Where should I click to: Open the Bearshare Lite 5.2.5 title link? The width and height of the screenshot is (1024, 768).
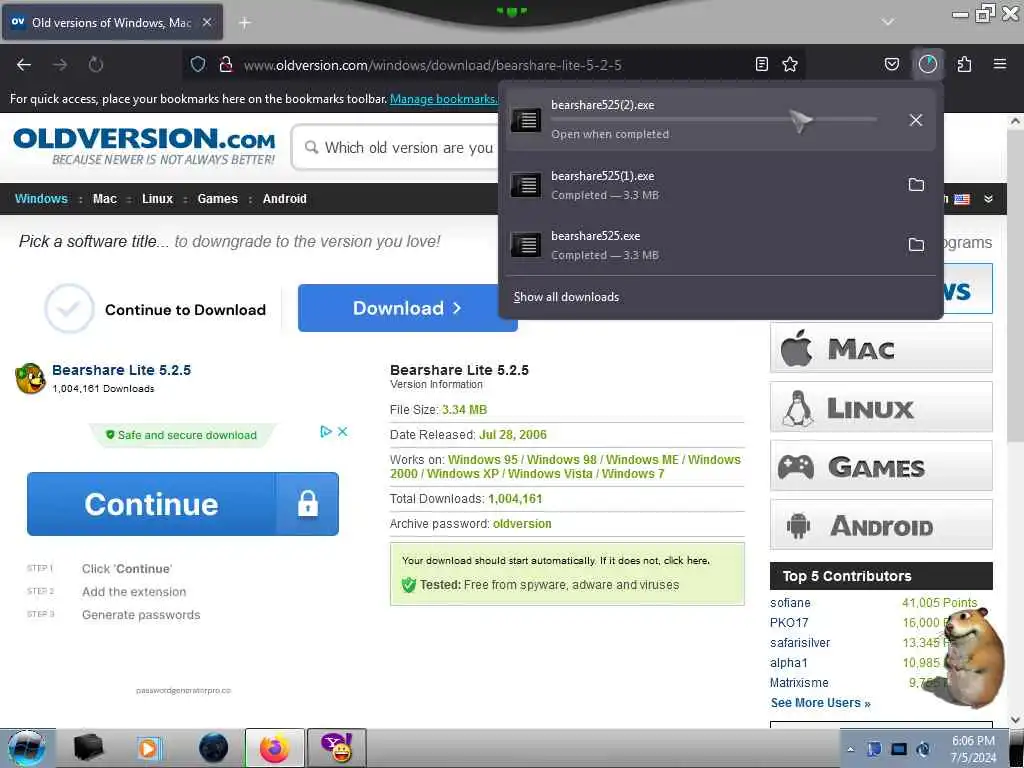tap(121, 370)
